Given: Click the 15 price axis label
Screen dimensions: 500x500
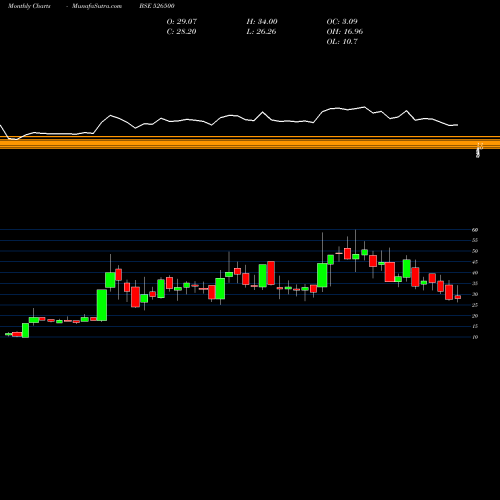Looking at the screenshot, I should pos(475,326).
